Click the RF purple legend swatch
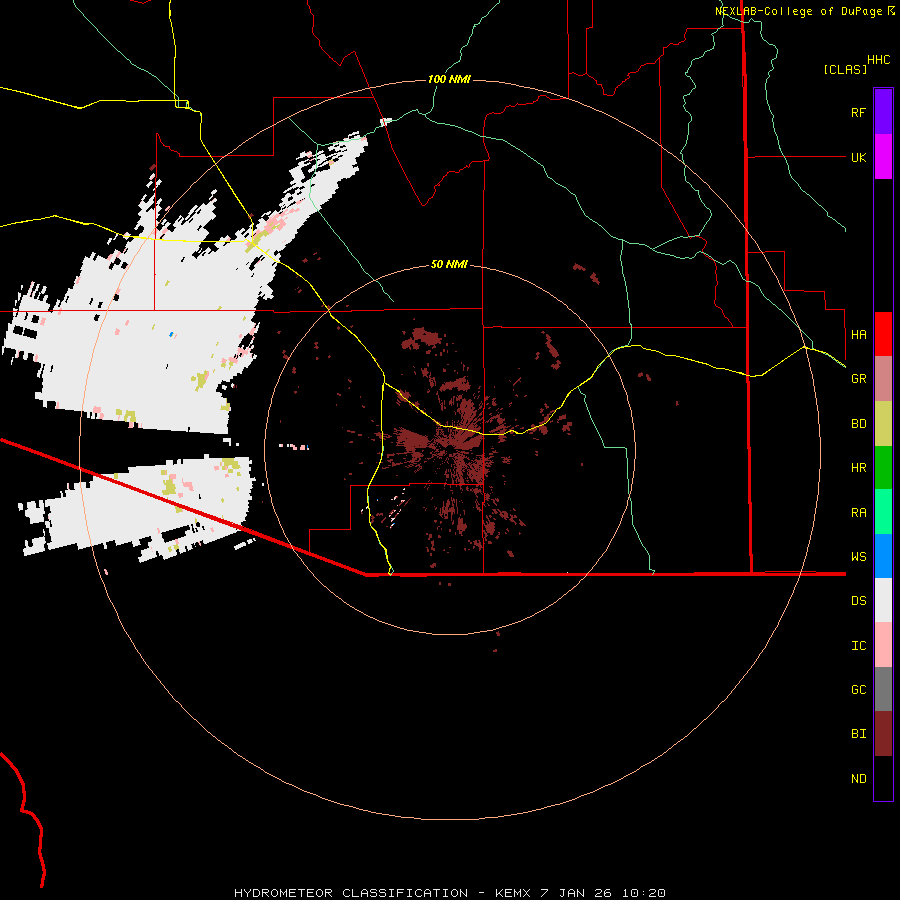Image resolution: width=900 pixels, height=900 pixels. pos(883,112)
